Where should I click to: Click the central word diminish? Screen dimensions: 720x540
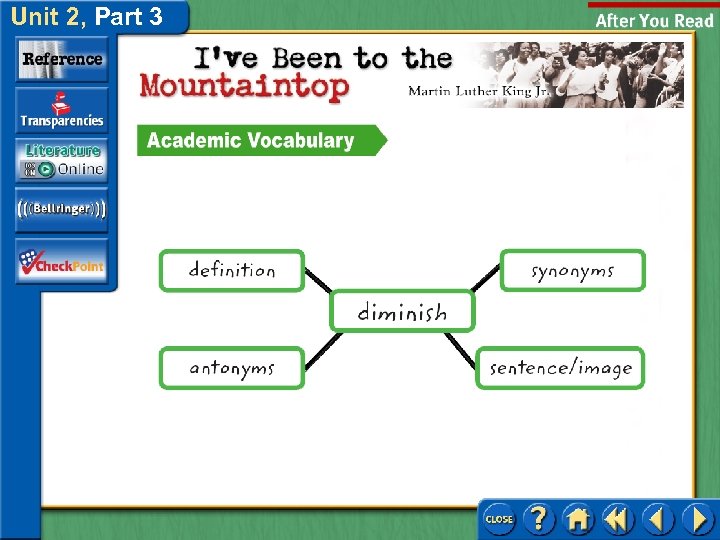[402, 311]
